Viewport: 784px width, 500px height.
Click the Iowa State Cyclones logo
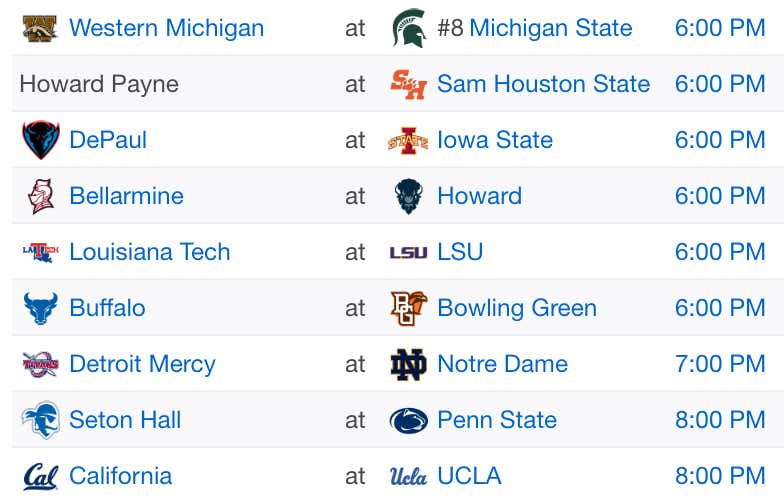pos(408,140)
